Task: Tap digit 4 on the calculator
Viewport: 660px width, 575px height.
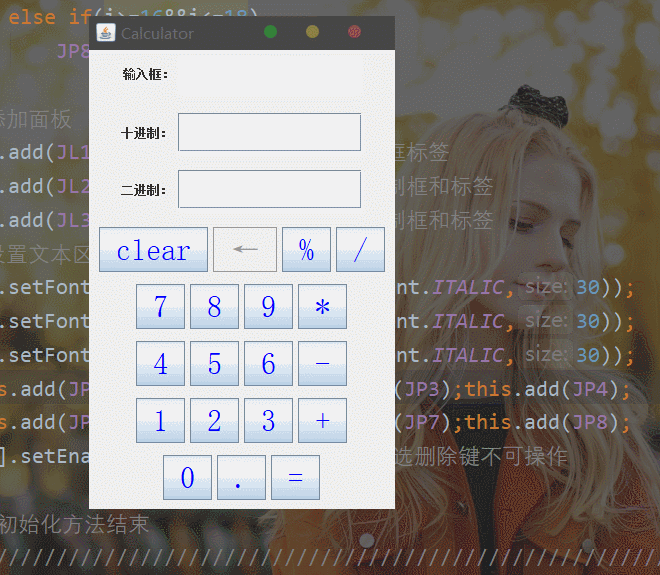Action: pos(160,364)
